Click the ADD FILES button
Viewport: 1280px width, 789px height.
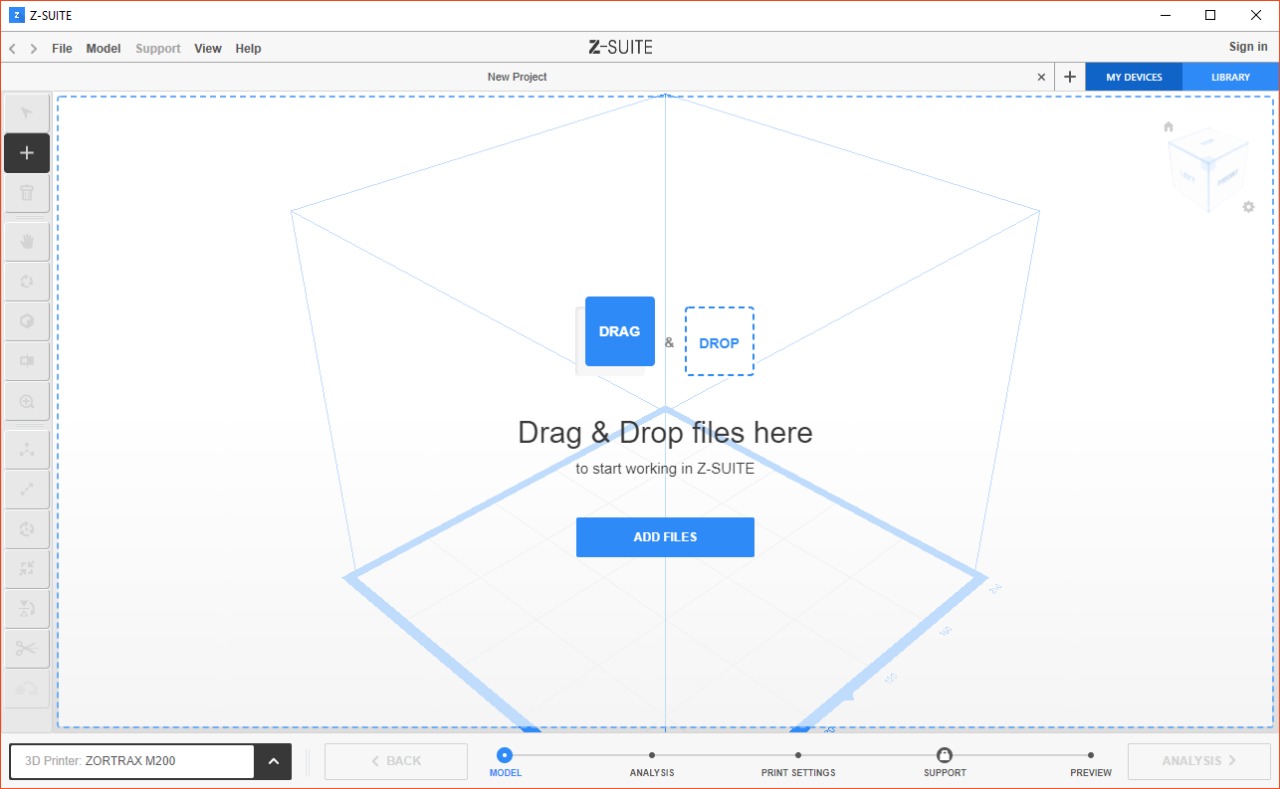(x=665, y=537)
